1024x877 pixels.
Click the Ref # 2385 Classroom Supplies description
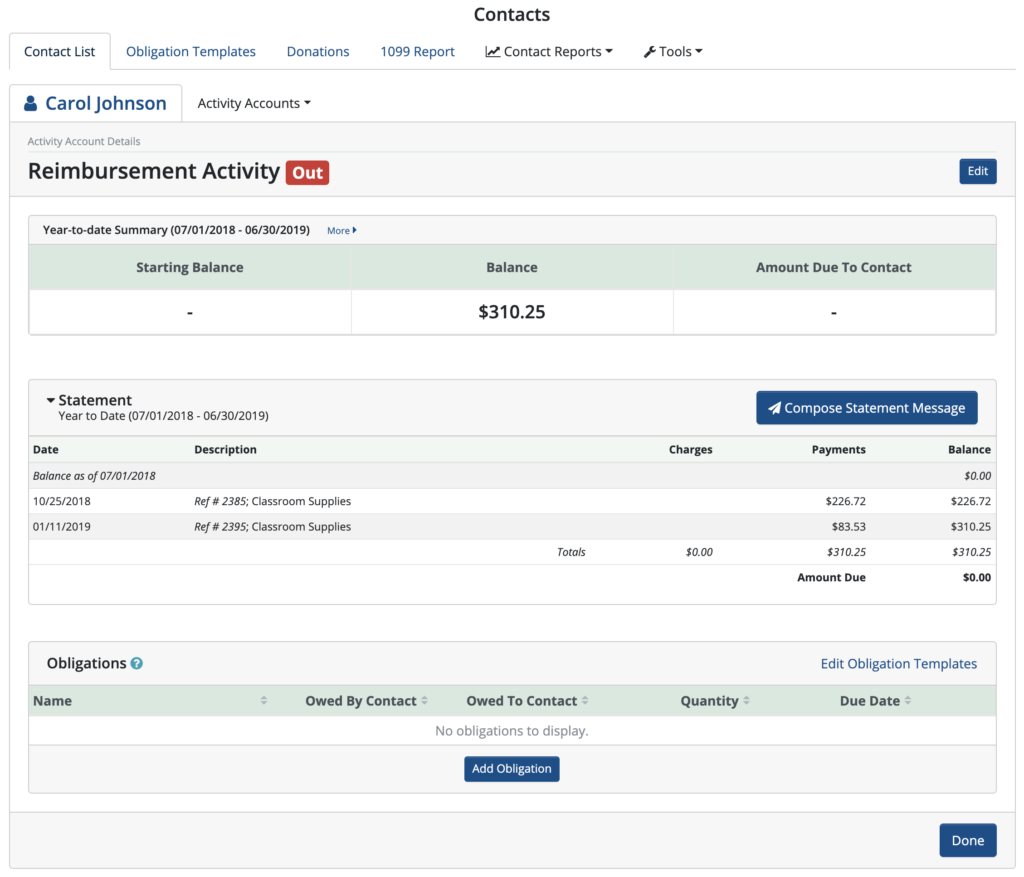pyautogui.click(x=272, y=502)
